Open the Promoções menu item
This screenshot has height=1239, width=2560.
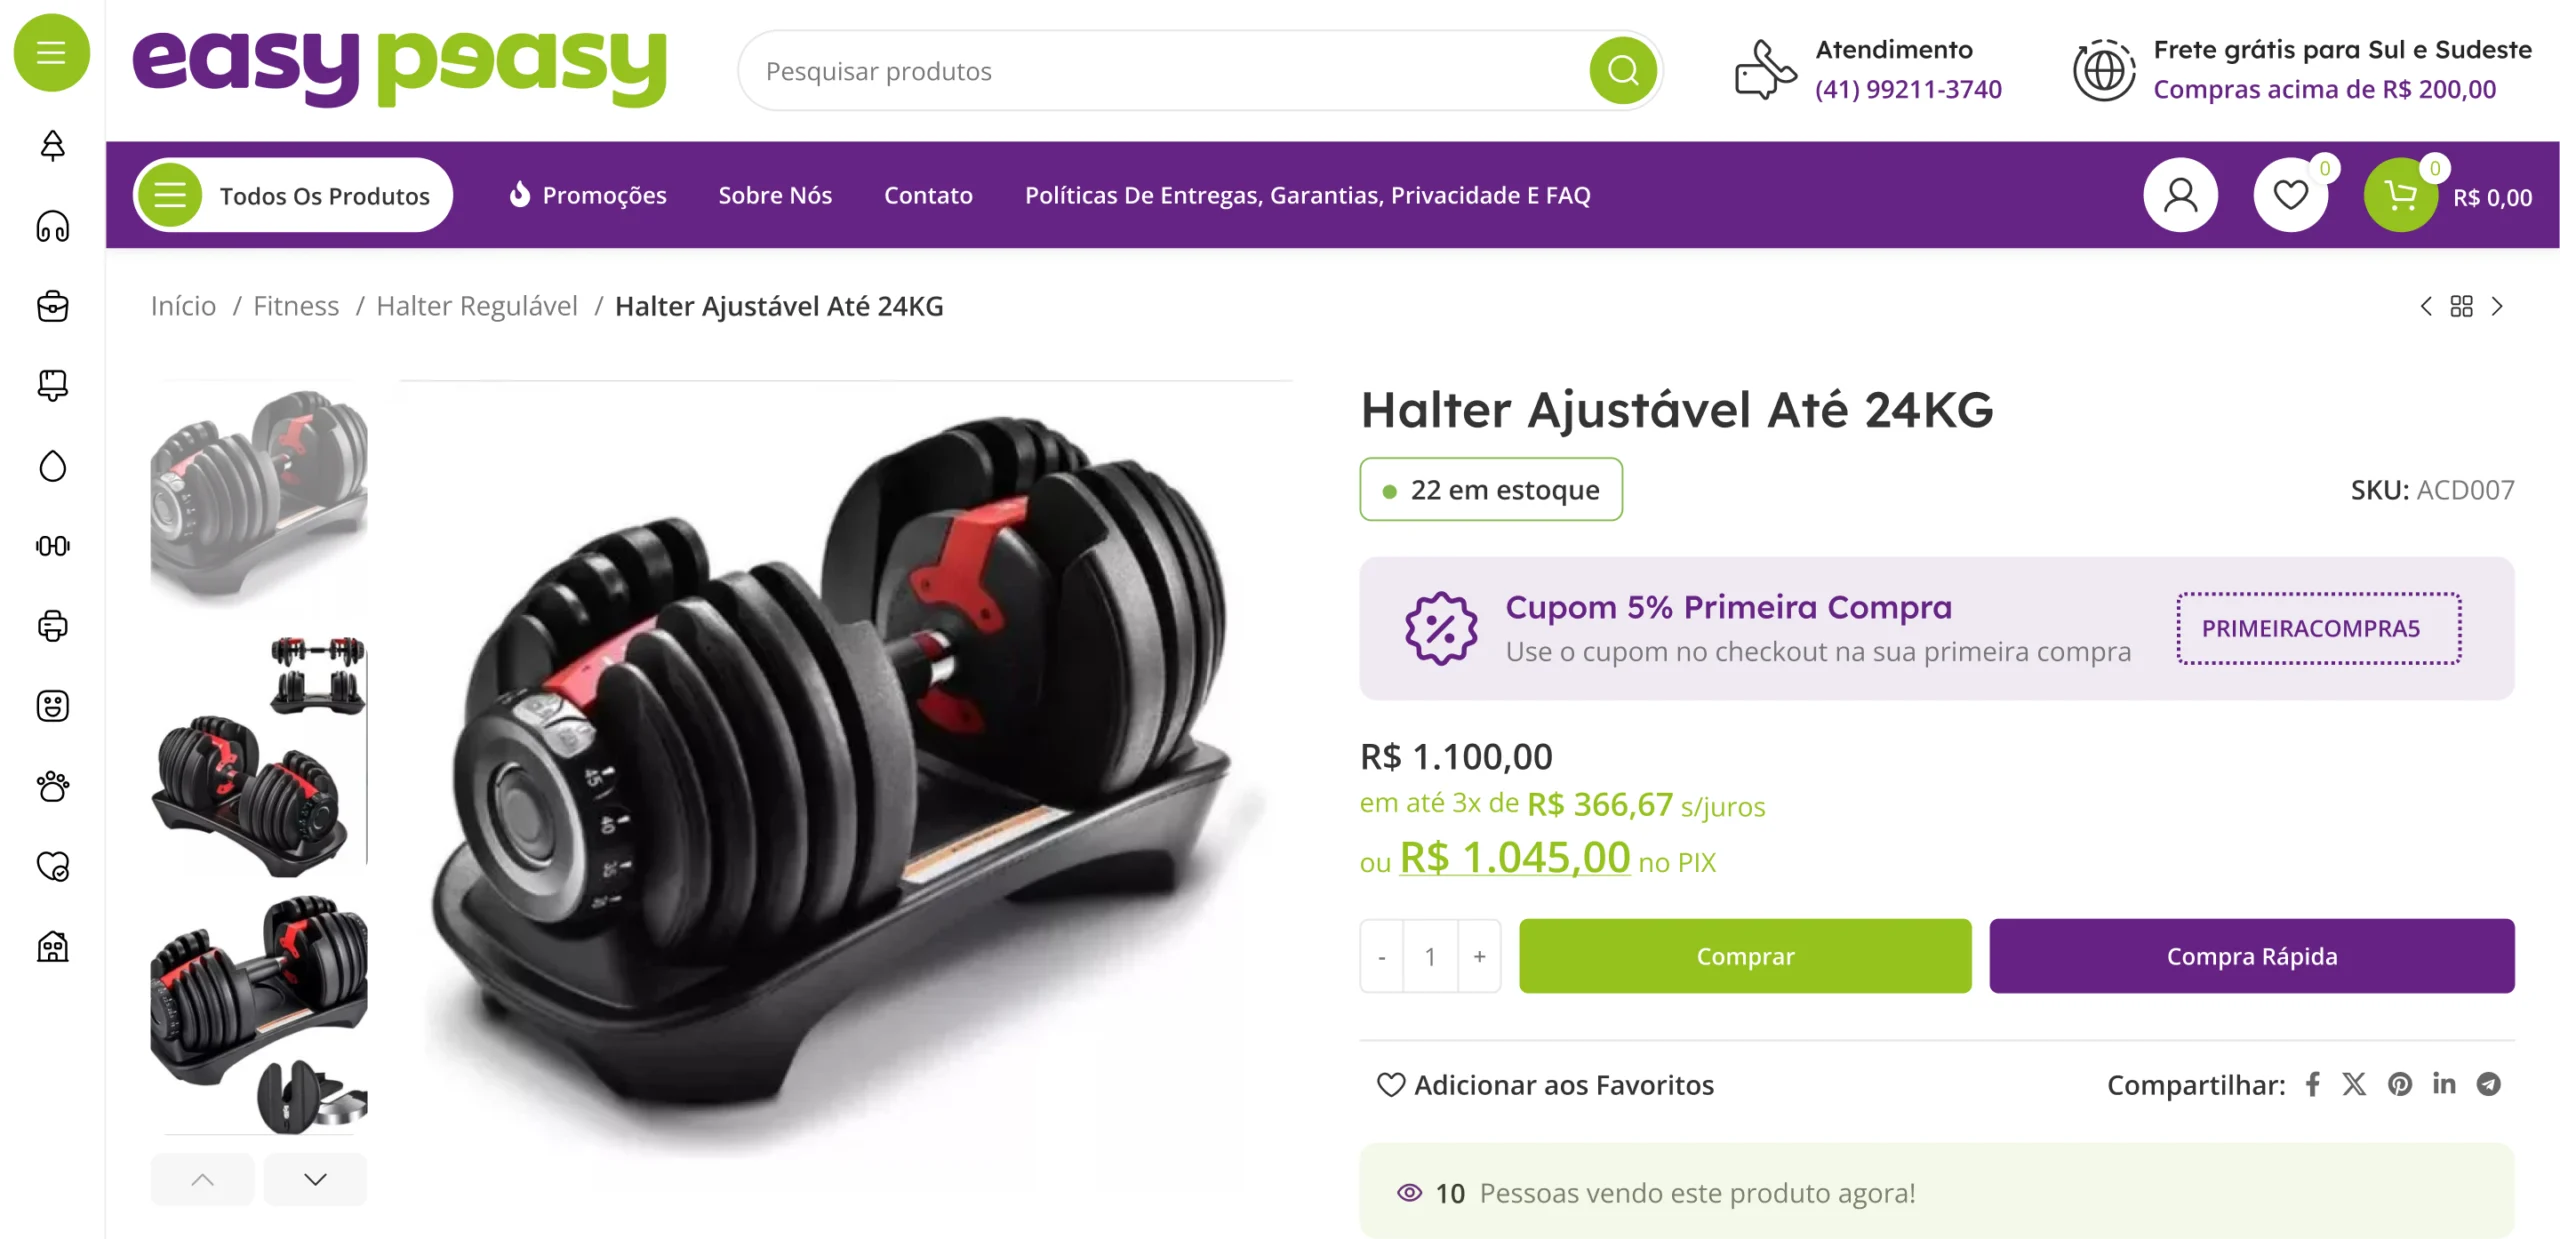[587, 195]
